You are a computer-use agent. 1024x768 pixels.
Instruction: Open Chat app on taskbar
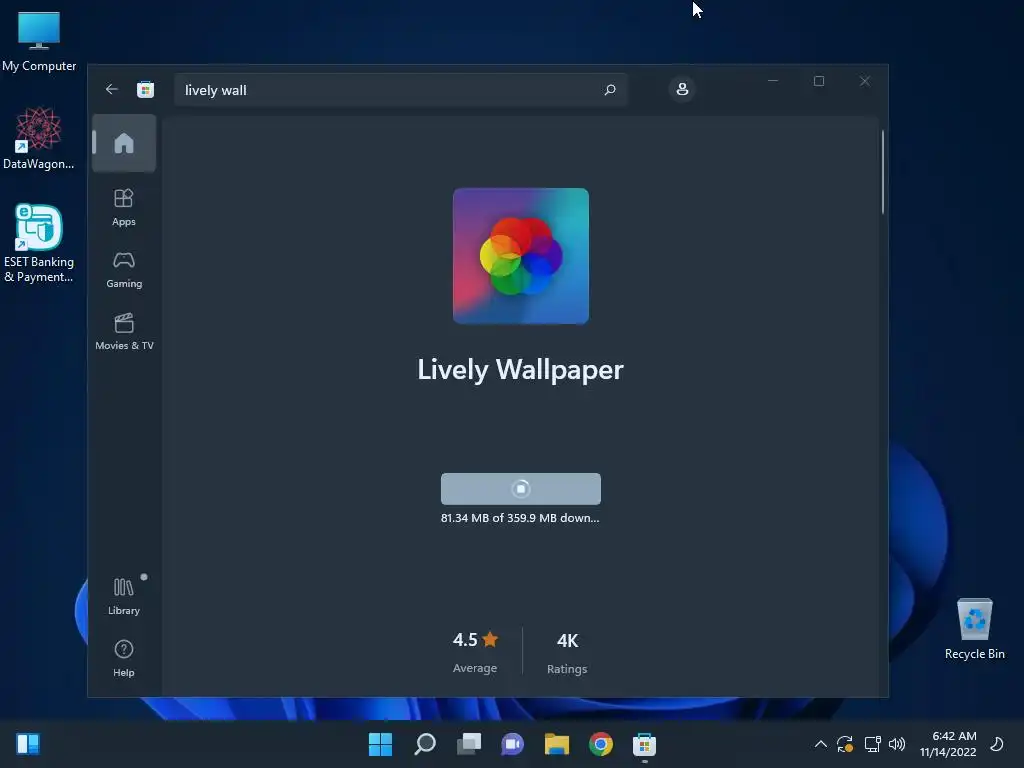click(x=513, y=744)
